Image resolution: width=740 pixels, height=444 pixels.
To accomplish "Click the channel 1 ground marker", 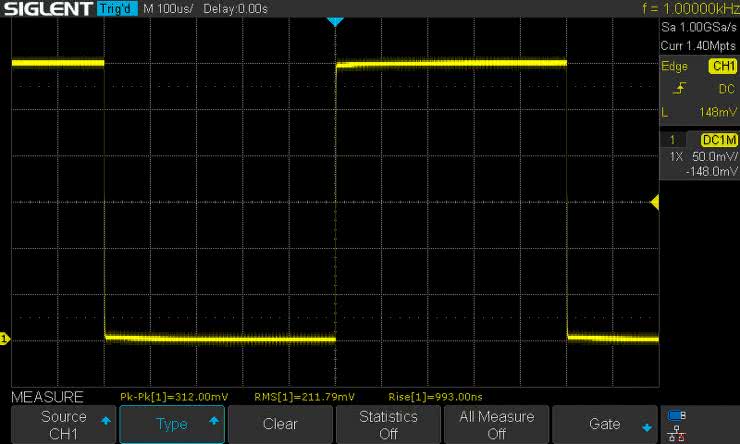I will point(4,340).
